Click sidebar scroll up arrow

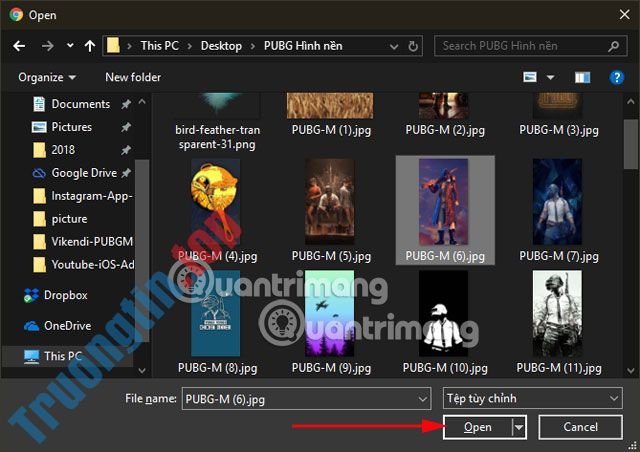[142, 102]
